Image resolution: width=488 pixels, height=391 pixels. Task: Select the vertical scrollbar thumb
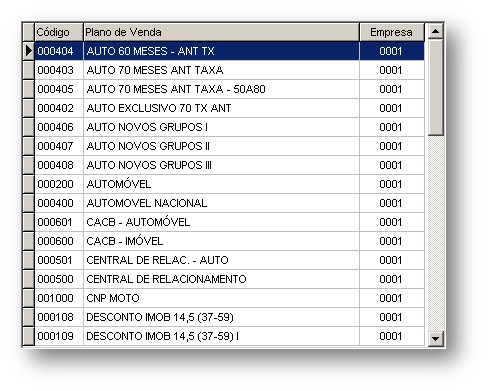[435, 87]
